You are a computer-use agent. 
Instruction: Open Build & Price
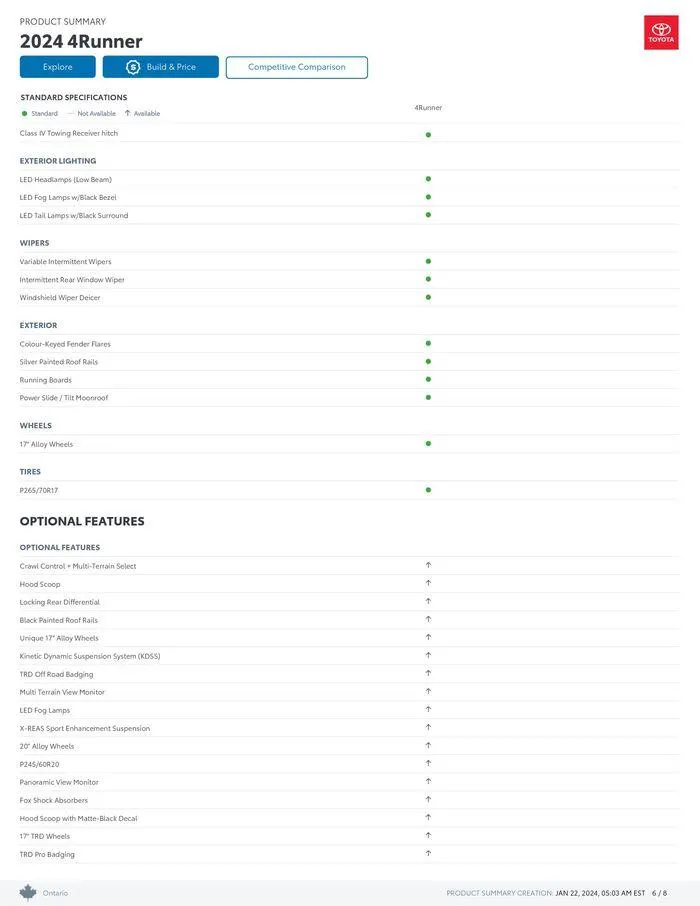(161, 67)
